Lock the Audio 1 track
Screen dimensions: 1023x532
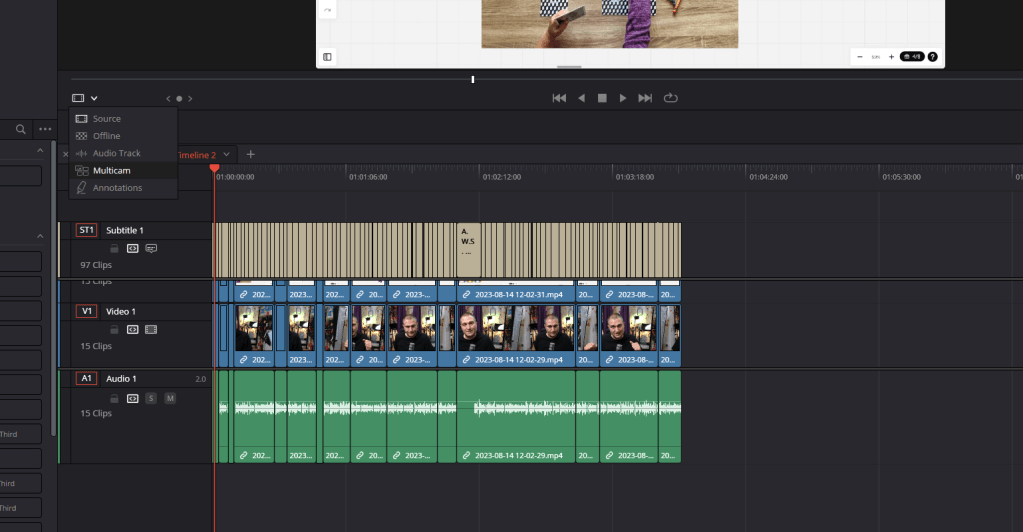pos(114,398)
